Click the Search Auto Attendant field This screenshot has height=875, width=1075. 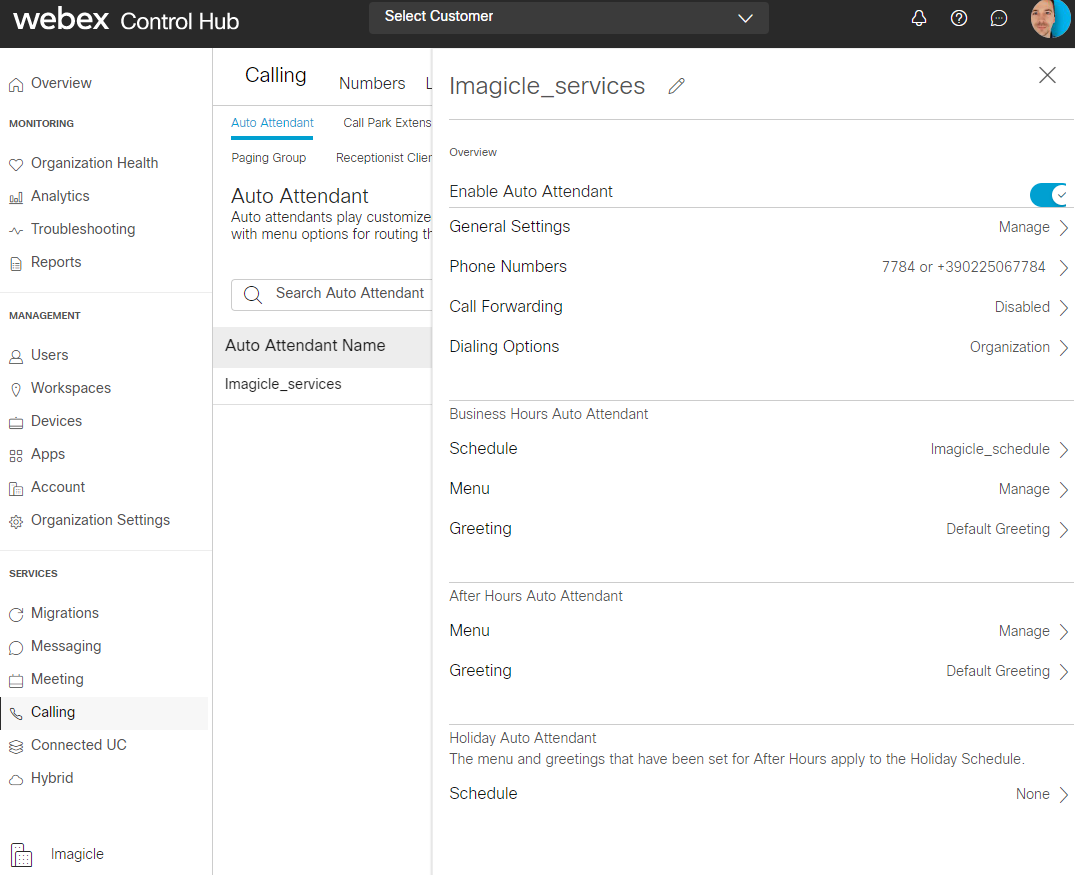pyautogui.click(x=340, y=293)
